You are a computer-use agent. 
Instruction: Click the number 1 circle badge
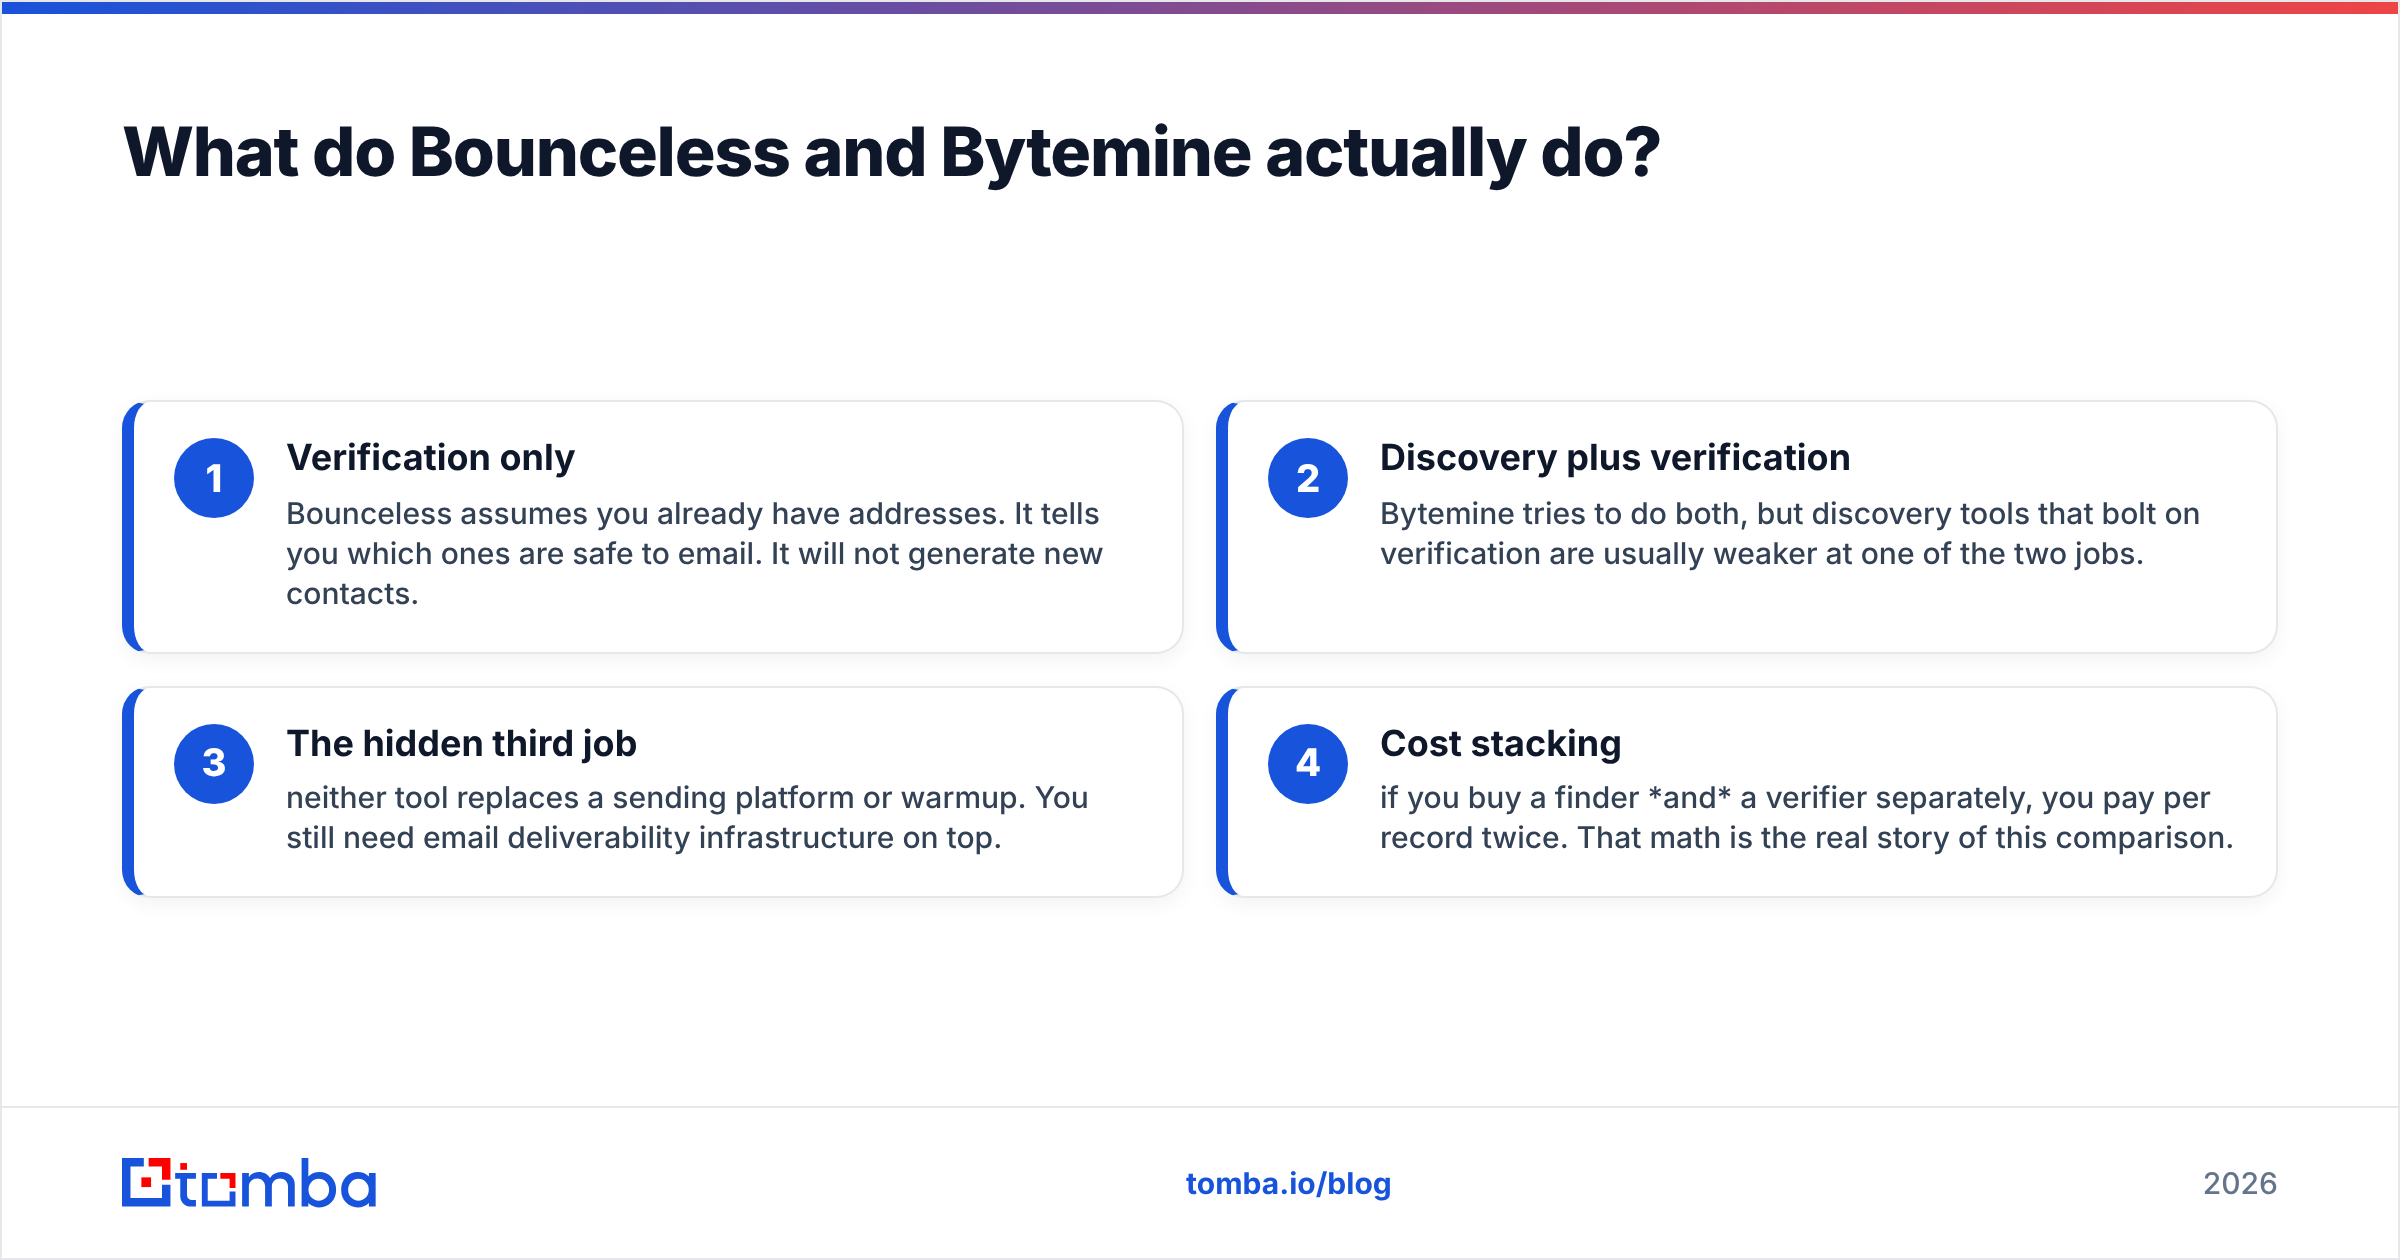click(214, 478)
